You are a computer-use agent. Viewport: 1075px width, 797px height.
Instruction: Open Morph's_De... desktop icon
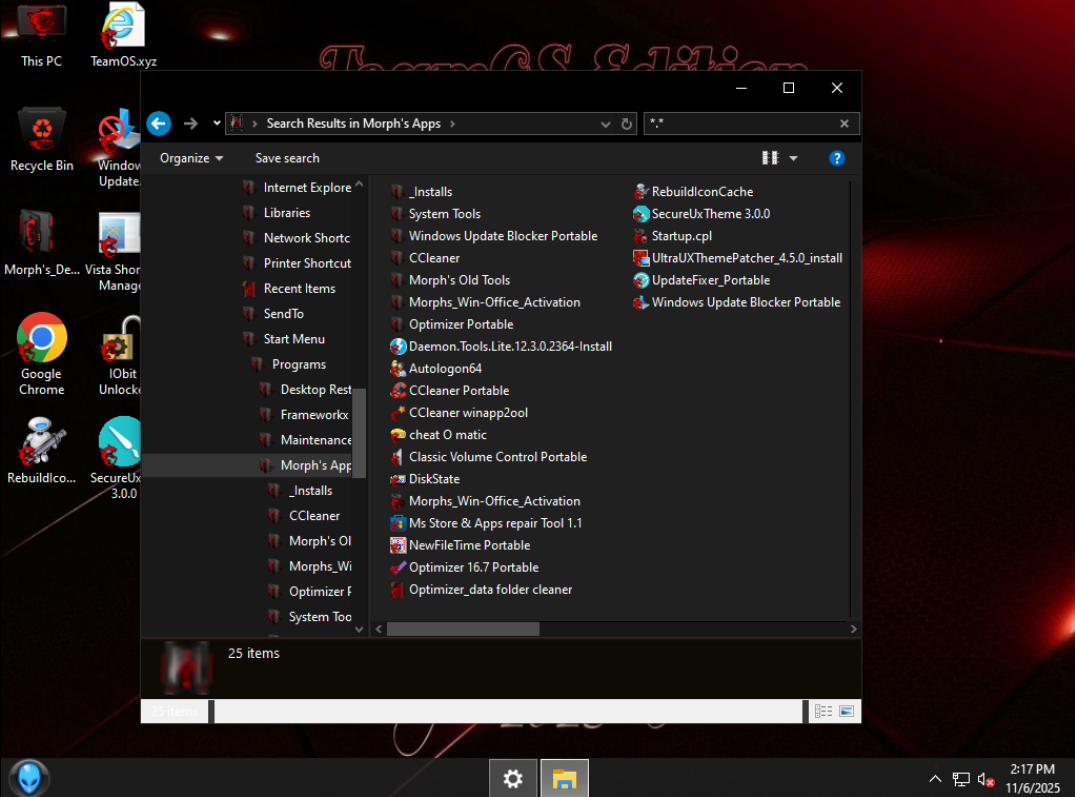point(41,243)
